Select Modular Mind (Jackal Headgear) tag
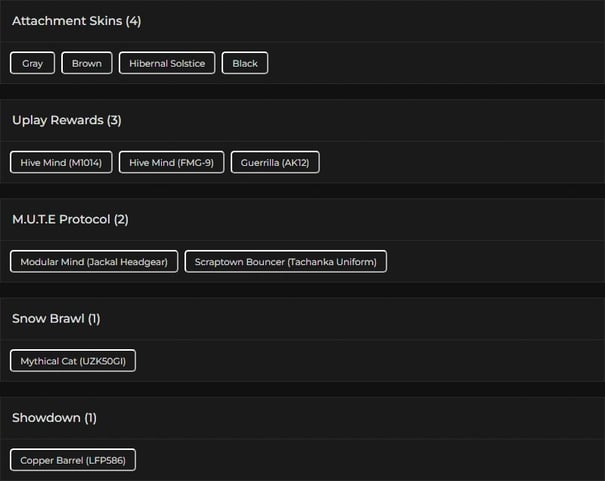 (94, 262)
